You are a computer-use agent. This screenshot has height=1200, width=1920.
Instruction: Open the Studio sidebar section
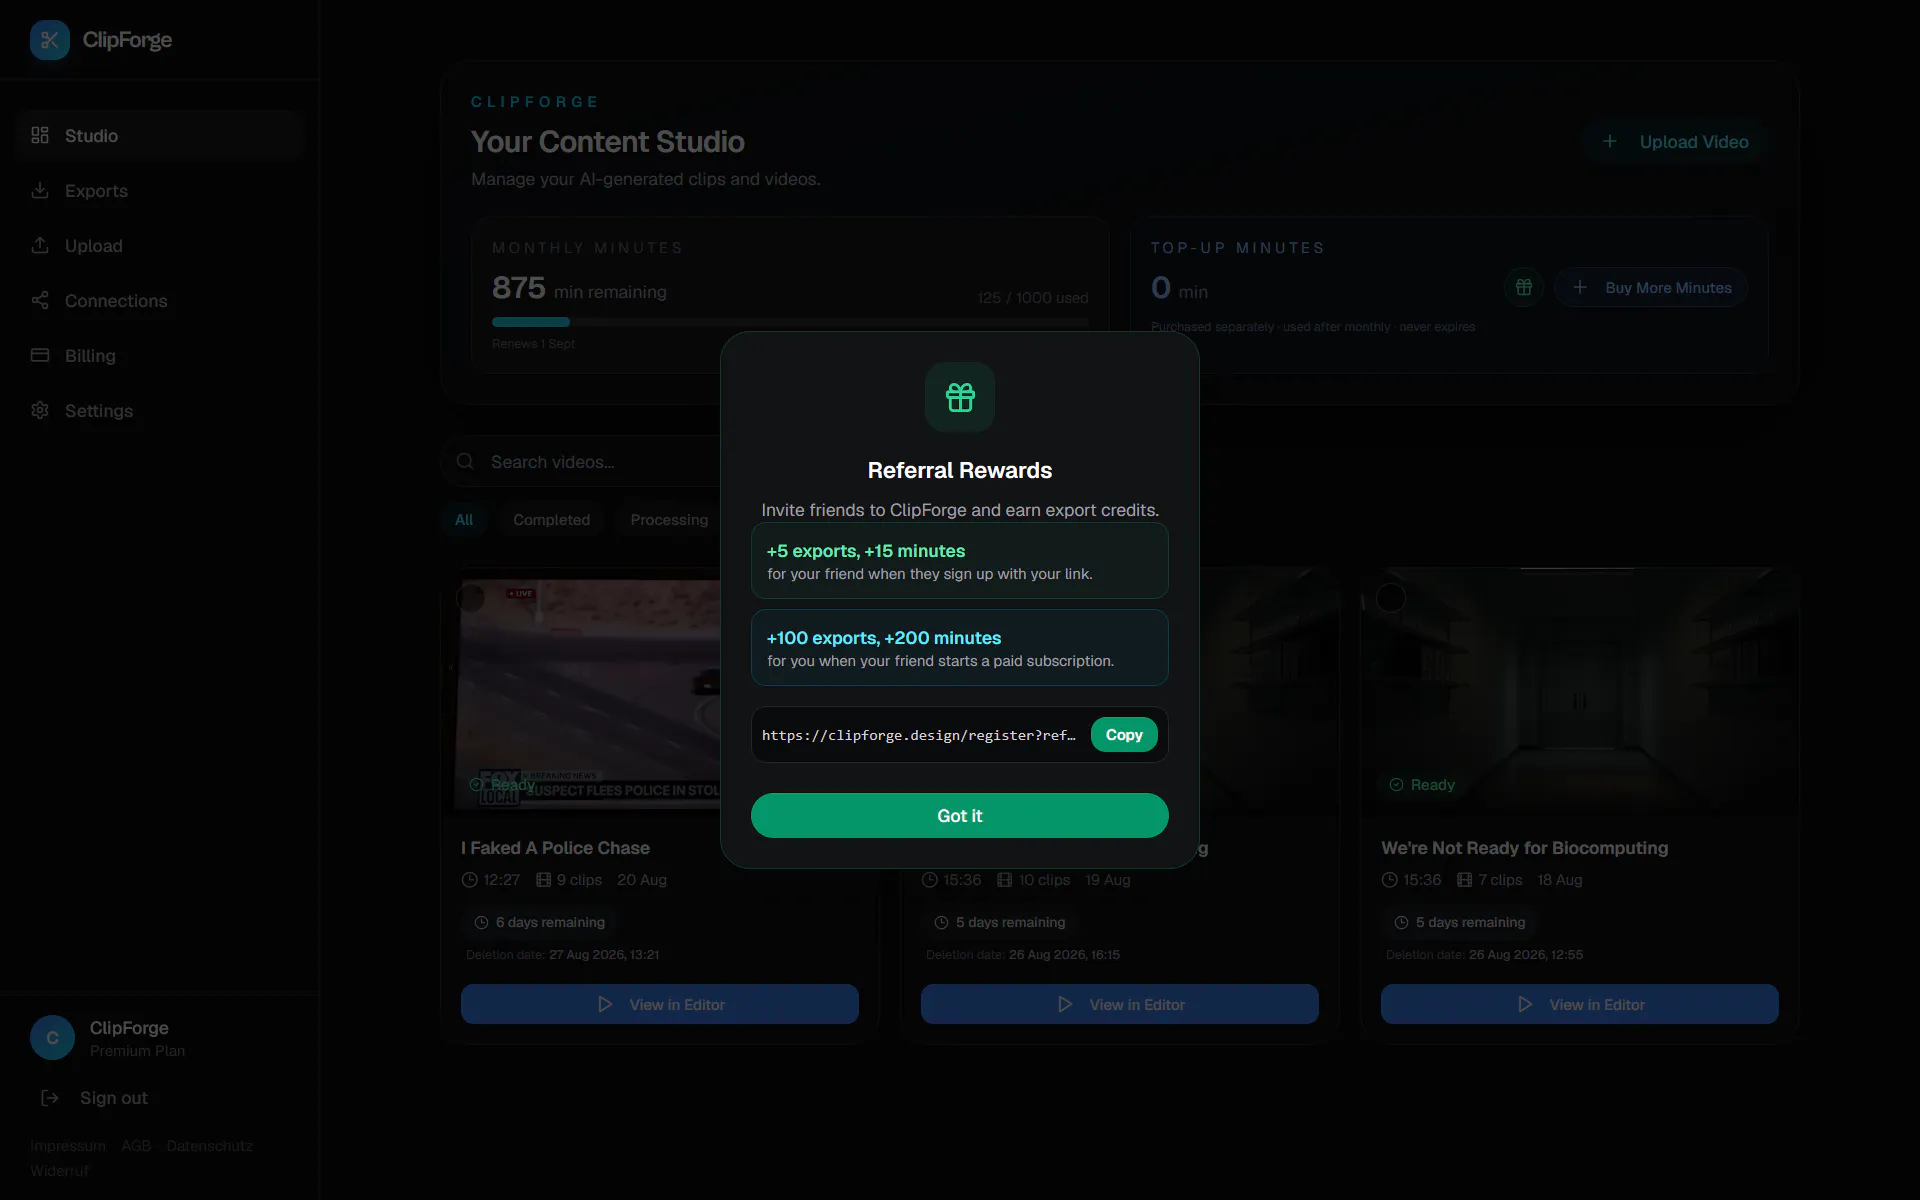160,136
